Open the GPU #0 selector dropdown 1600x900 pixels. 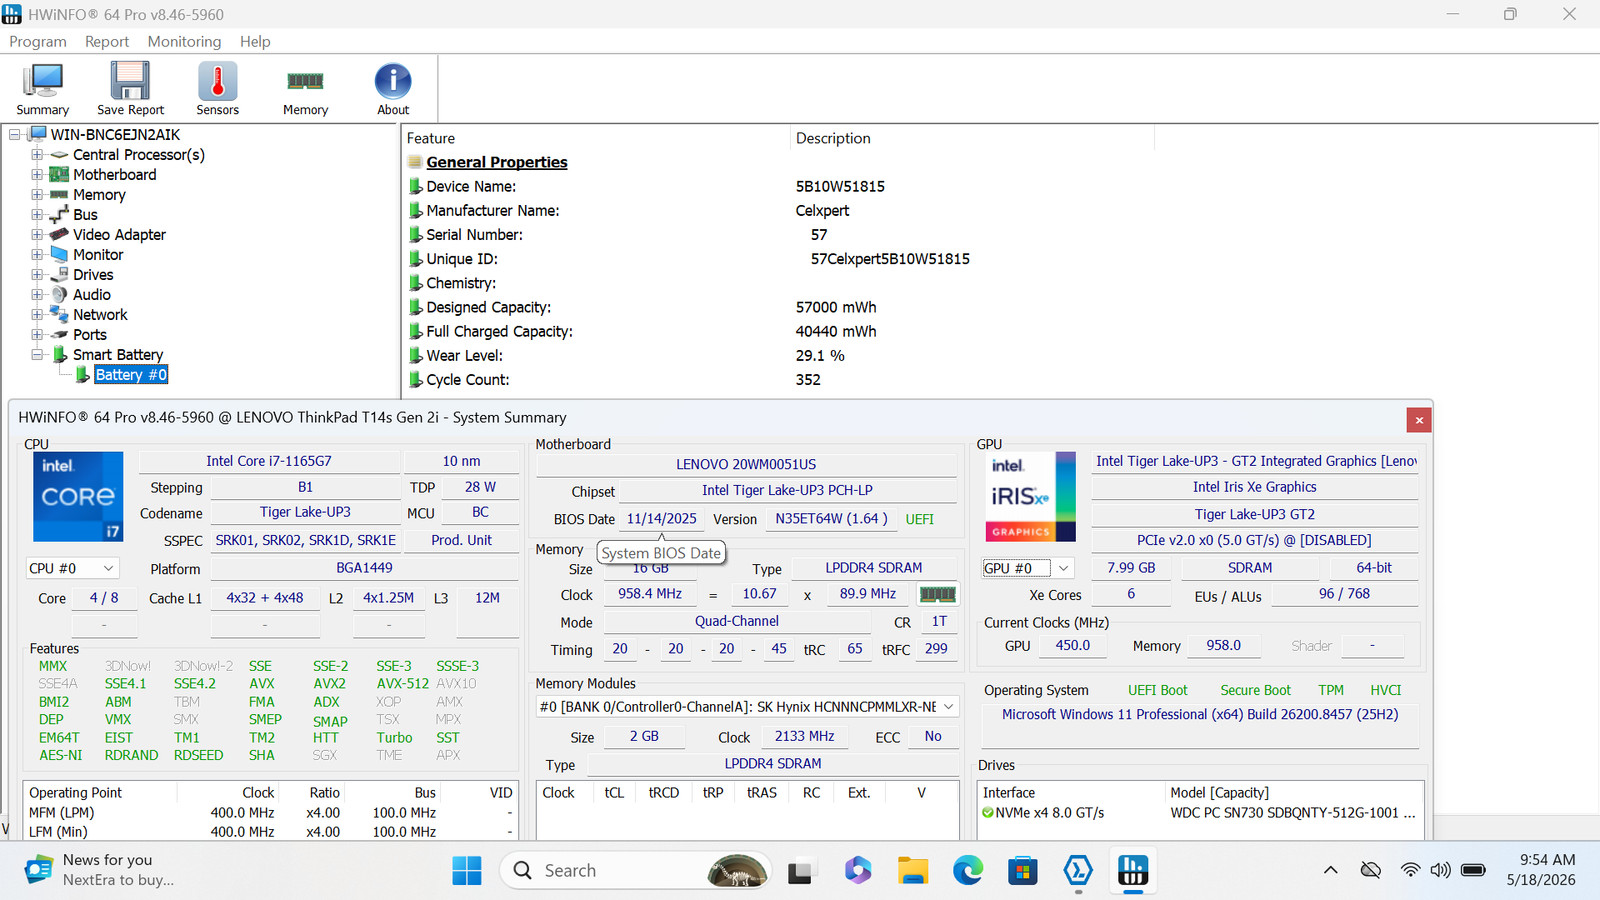(1026, 568)
